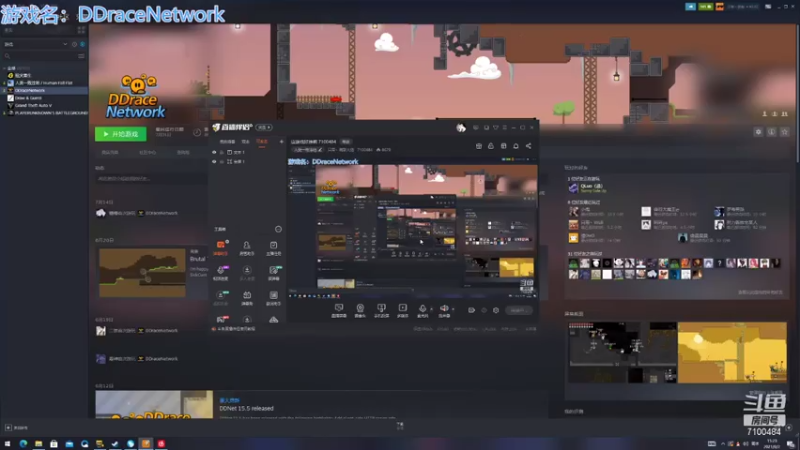Image resolution: width=800 pixels, height=450 pixels.
Task: Click the record icon in Douyu bottom bar
Action: coord(471,310)
